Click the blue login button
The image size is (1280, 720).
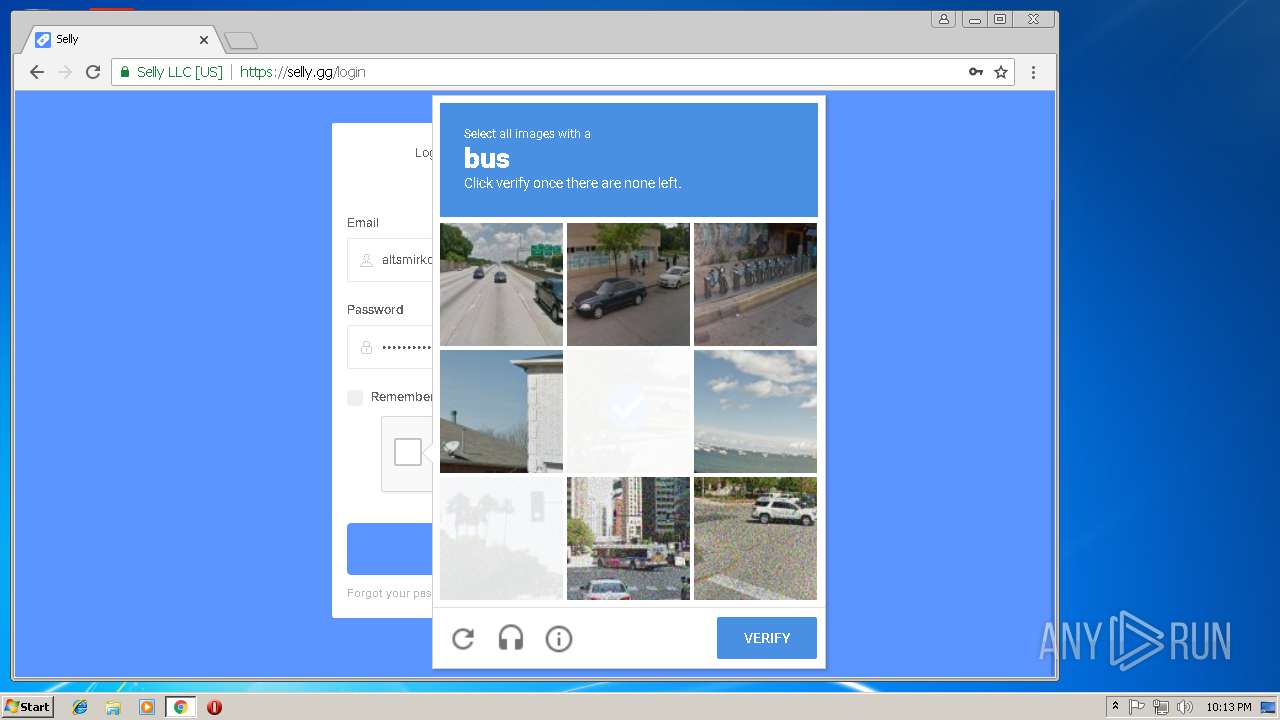coord(390,549)
